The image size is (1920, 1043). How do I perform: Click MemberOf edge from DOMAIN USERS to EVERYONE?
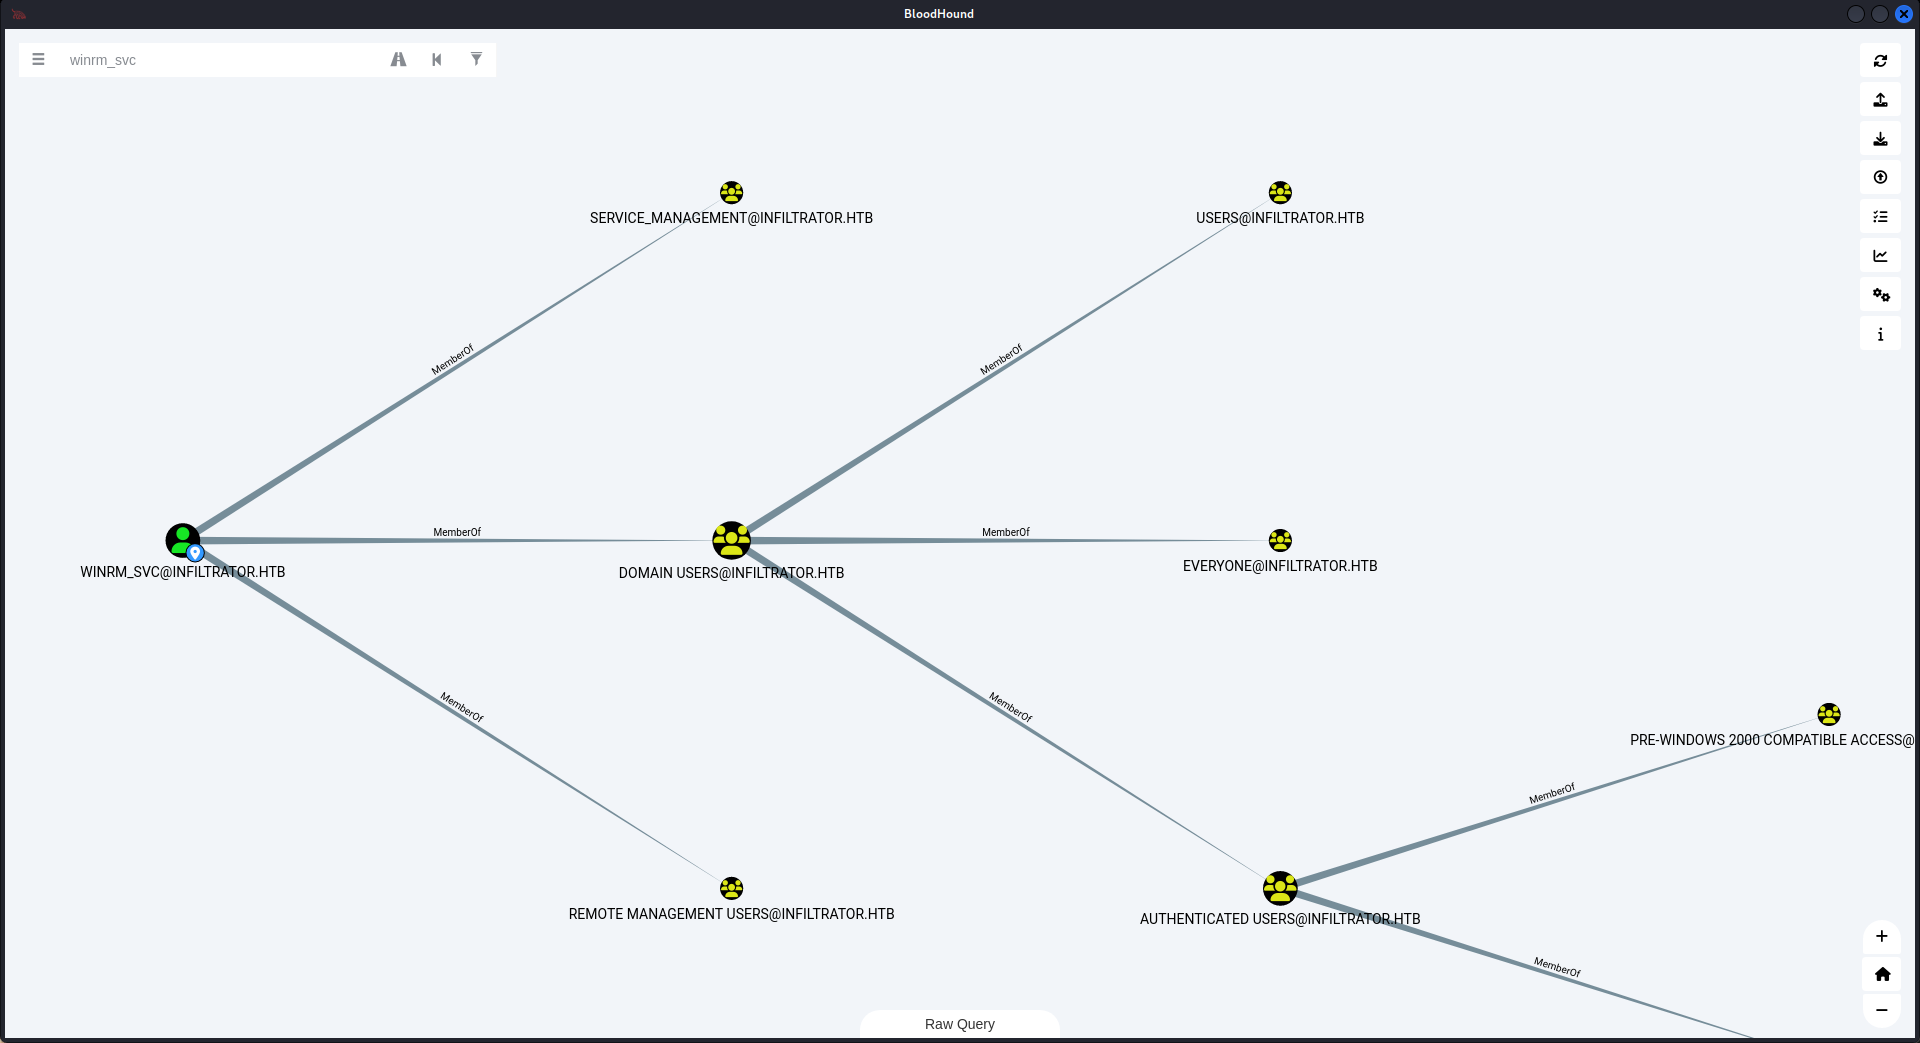coord(1006,533)
